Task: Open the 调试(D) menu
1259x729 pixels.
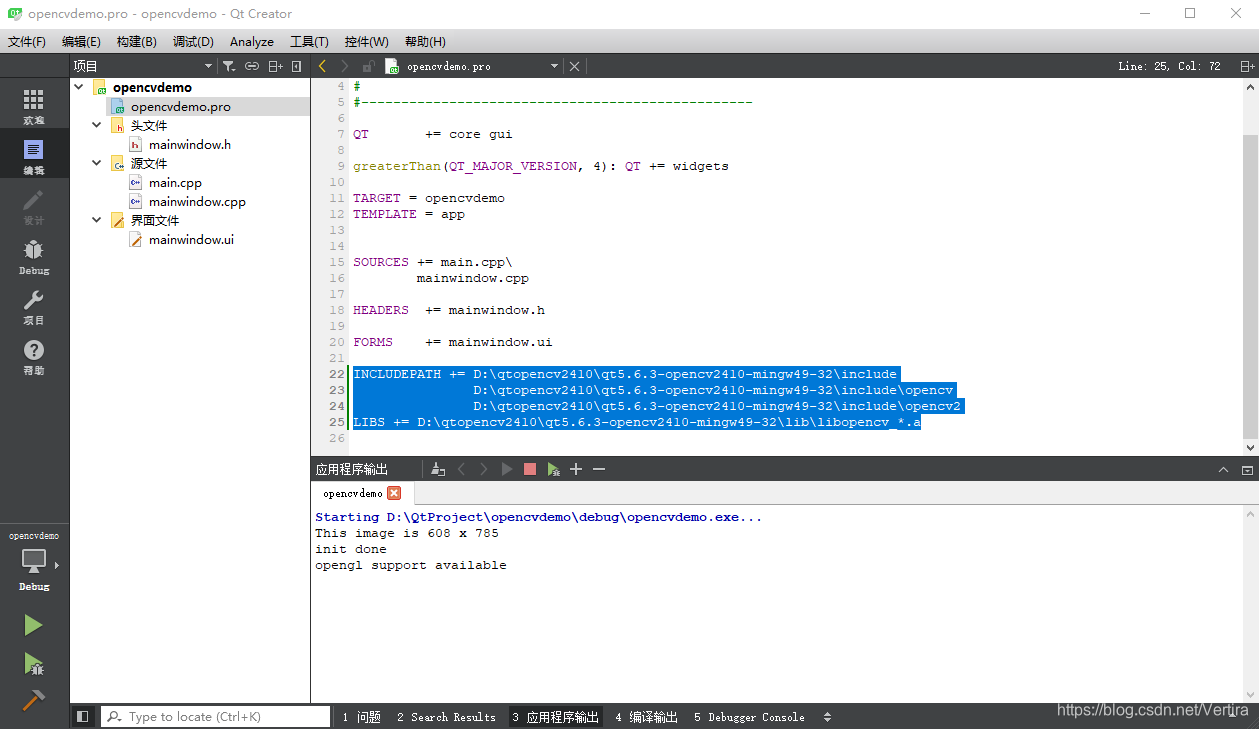Action: click(x=193, y=41)
